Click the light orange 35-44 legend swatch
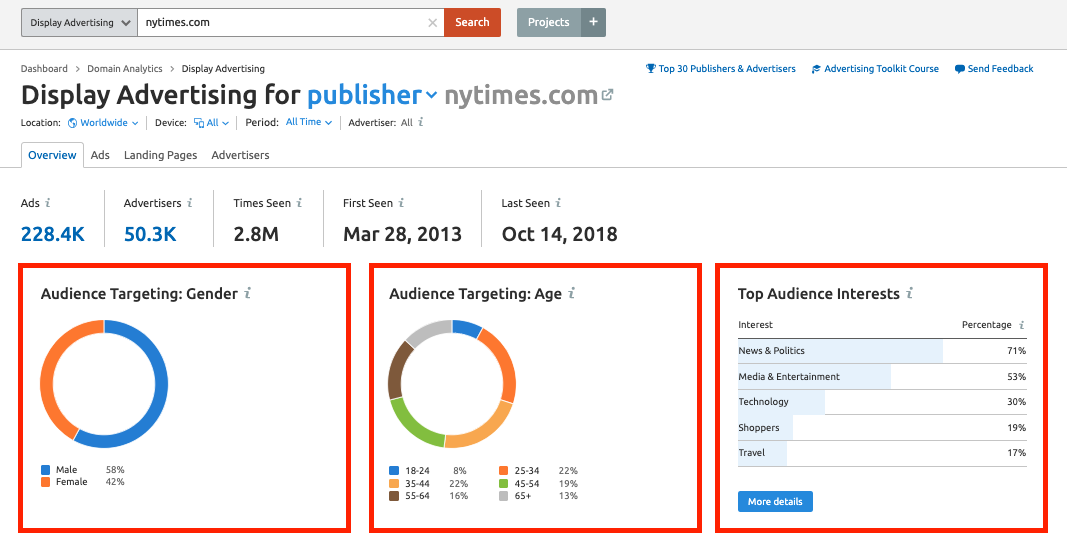 pos(394,483)
